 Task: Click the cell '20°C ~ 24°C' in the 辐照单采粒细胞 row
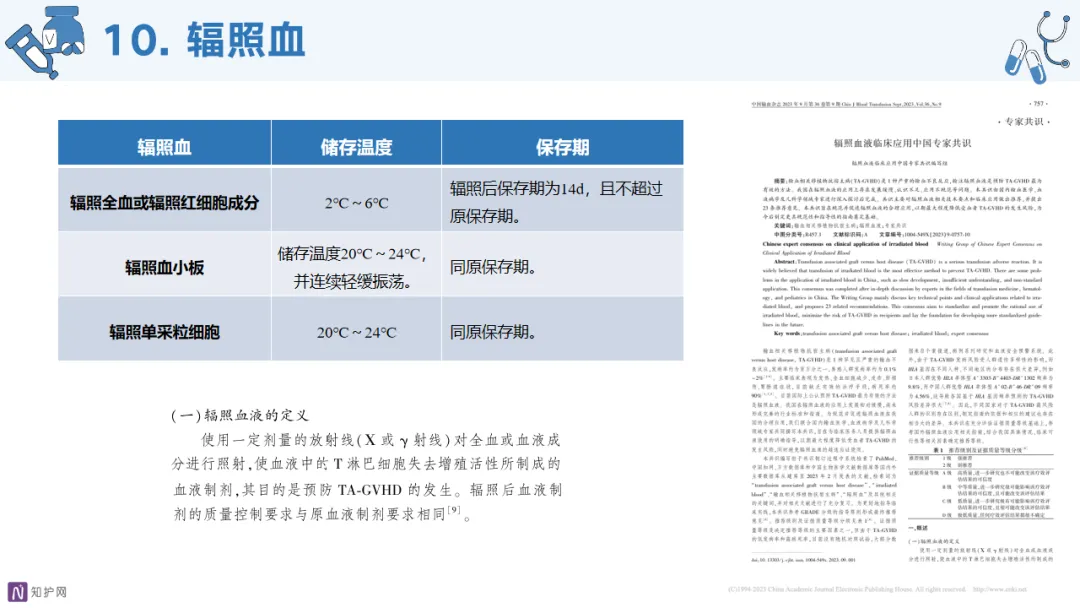point(356,333)
